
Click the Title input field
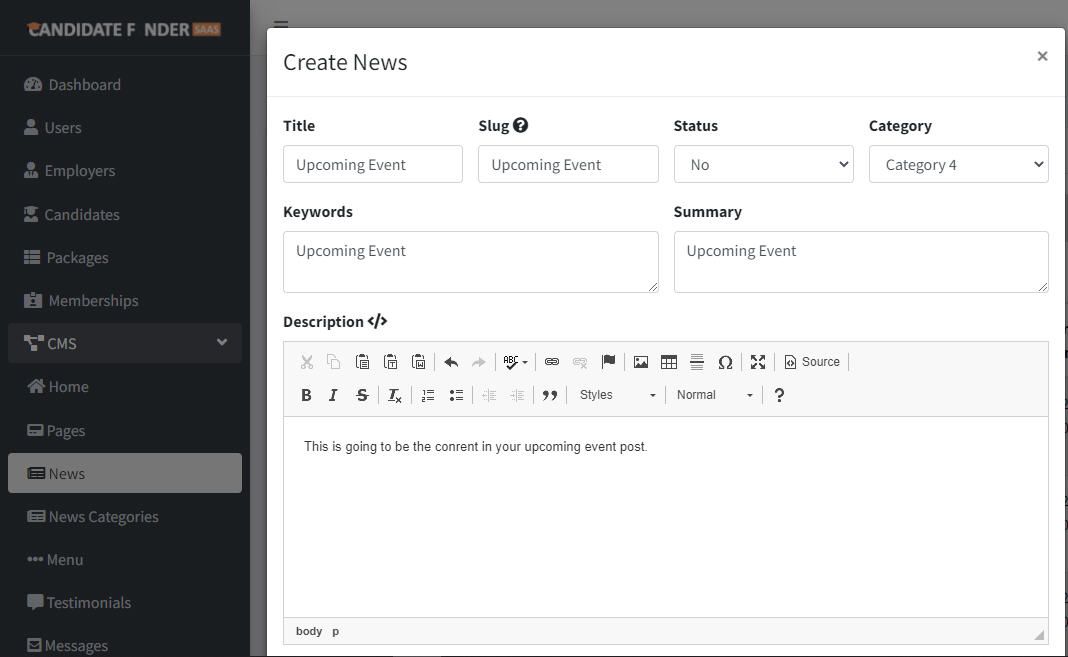(373, 164)
